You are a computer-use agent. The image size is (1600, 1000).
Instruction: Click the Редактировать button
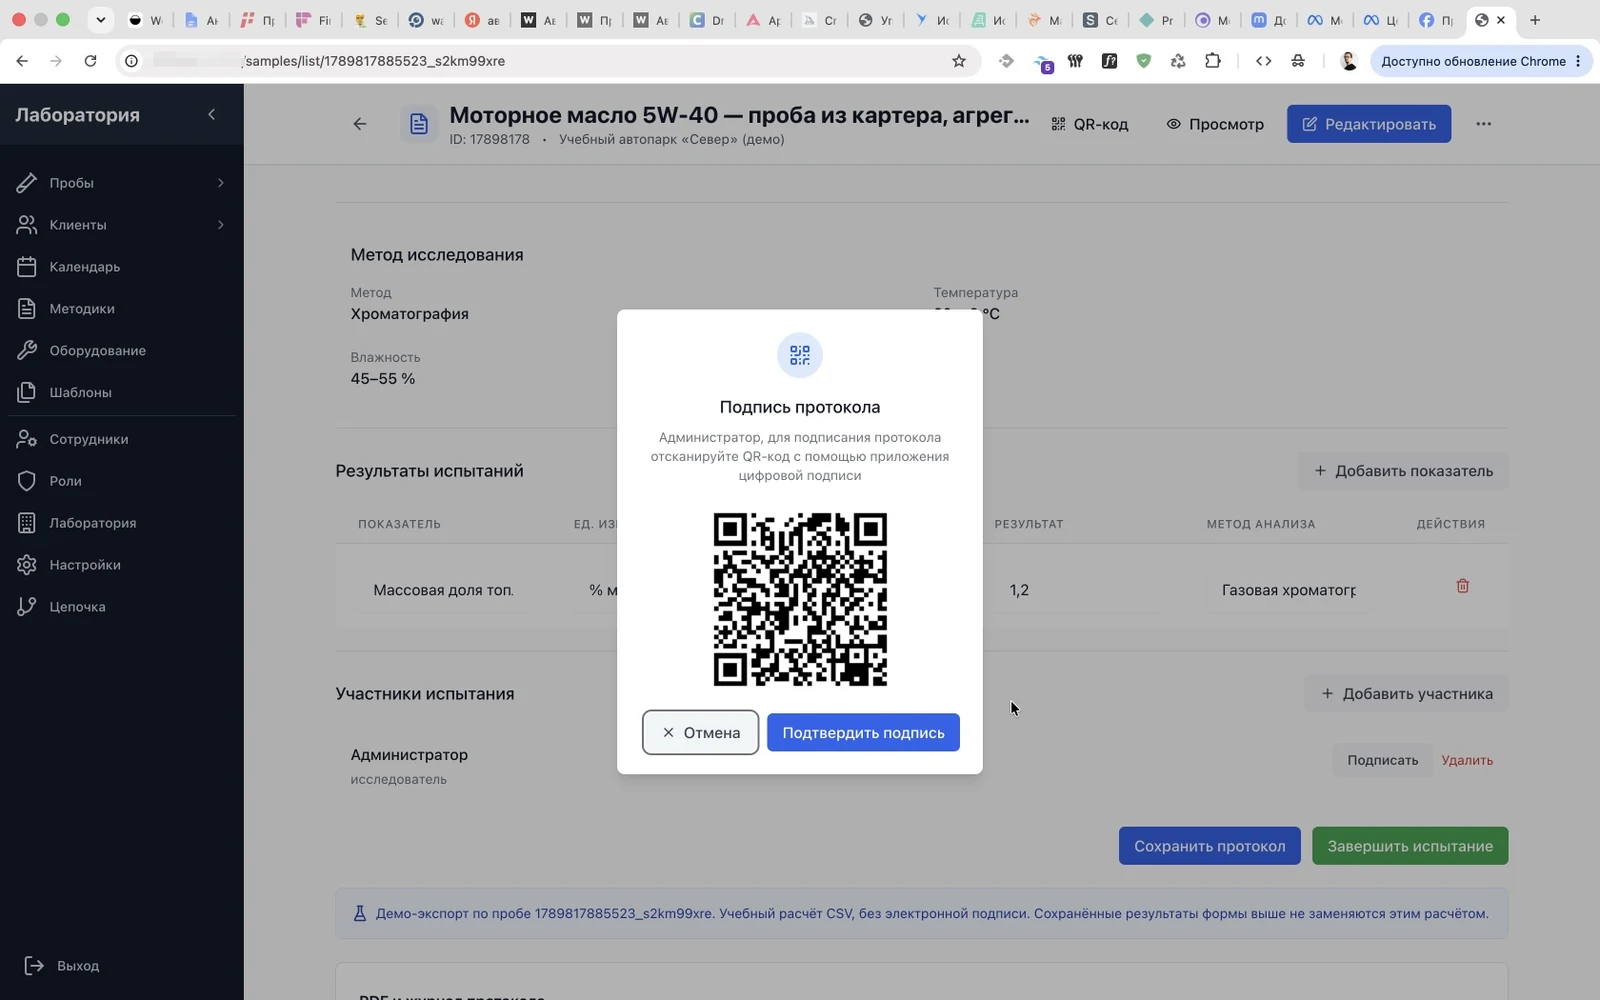pos(1369,124)
